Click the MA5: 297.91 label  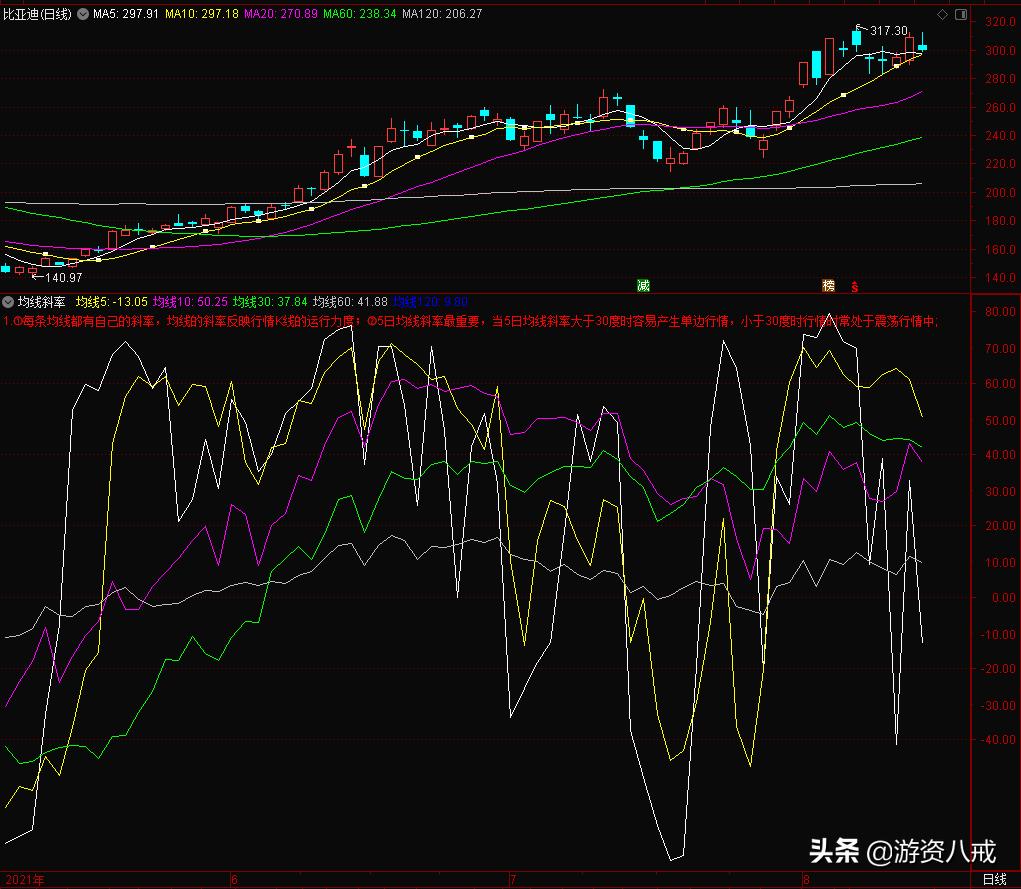tap(126, 14)
